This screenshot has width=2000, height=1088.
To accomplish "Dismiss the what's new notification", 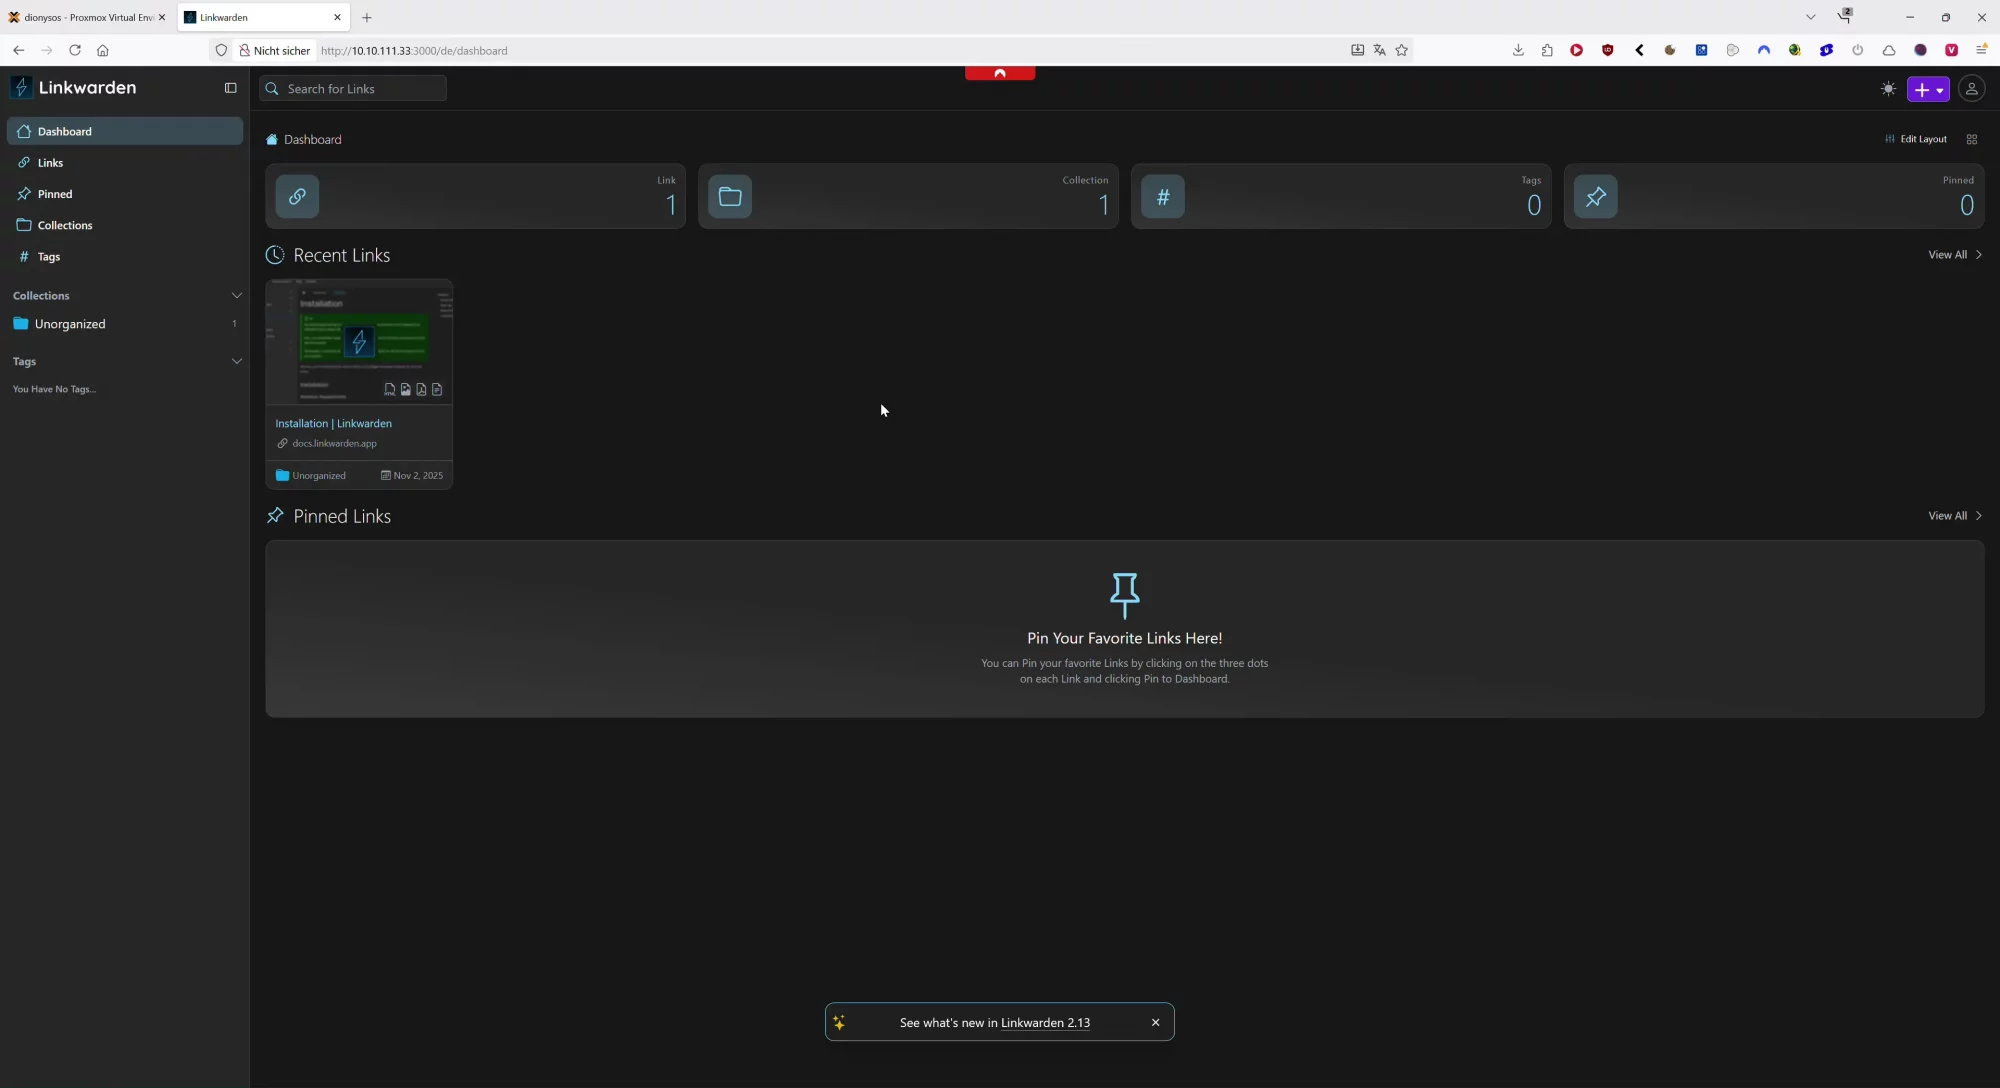I will (x=1155, y=1022).
